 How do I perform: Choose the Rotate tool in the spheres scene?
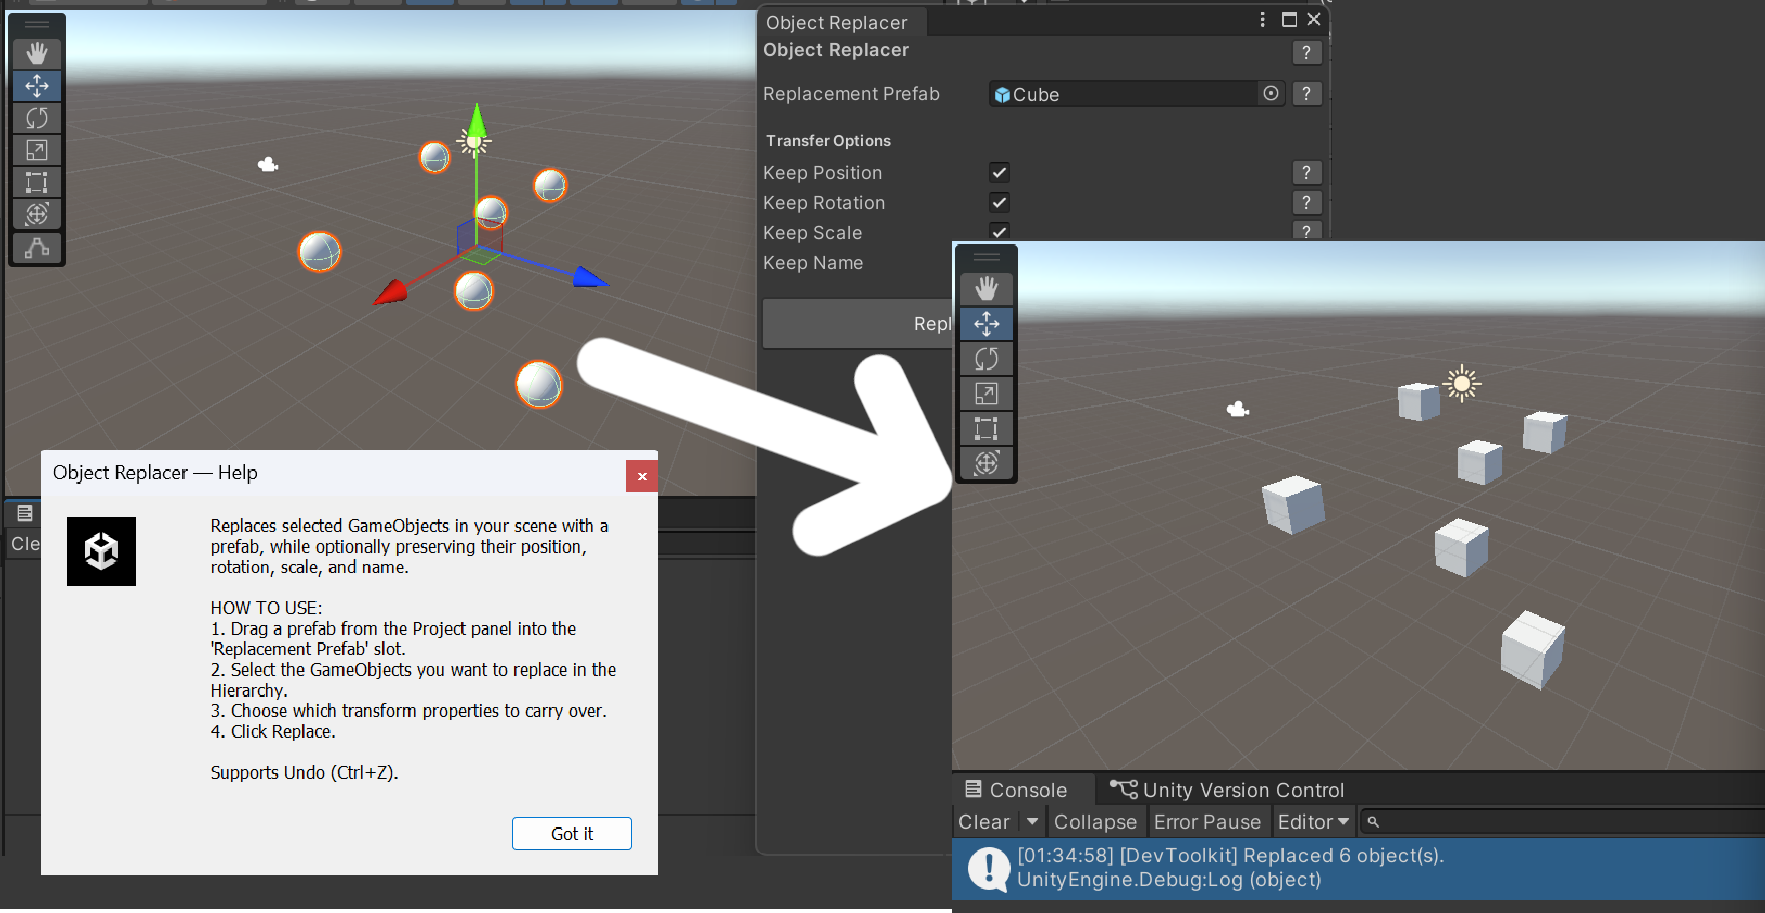point(37,118)
